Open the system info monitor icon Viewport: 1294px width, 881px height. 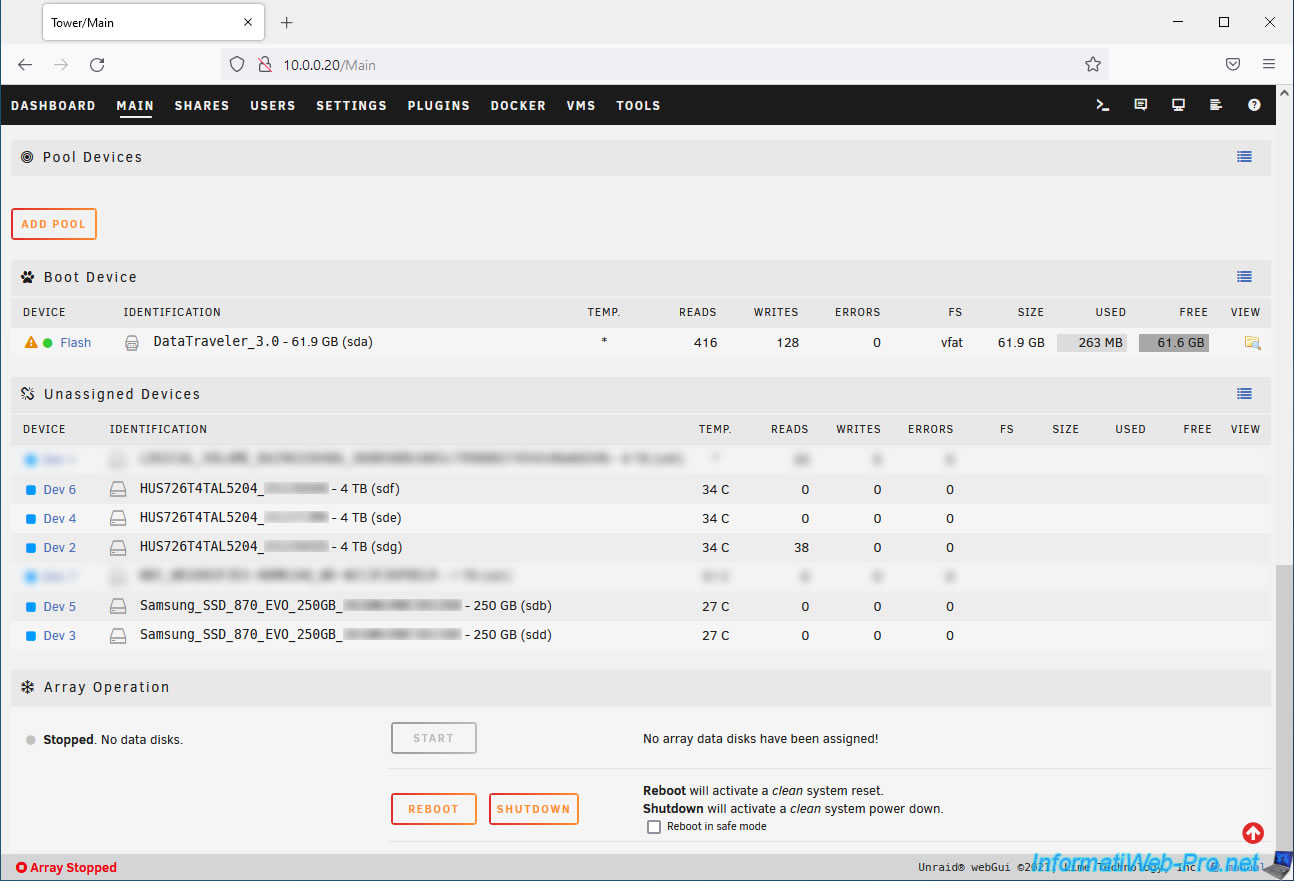(1178, 105)
